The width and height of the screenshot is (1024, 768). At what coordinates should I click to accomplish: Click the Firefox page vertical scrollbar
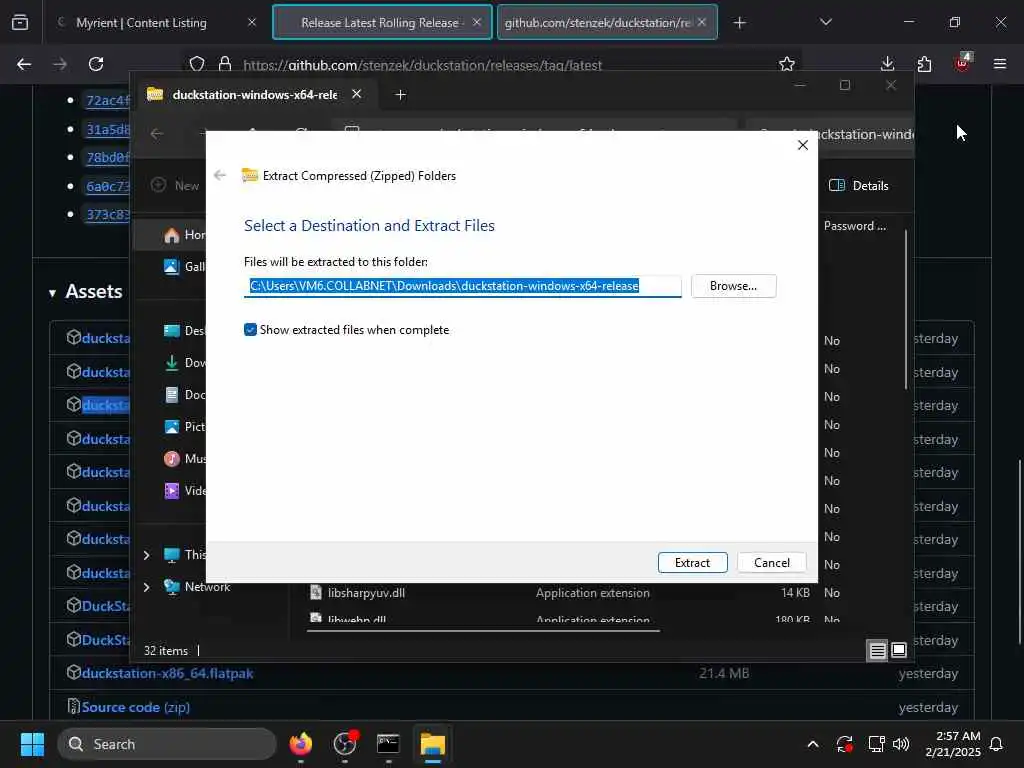[x=1019, y=552]
